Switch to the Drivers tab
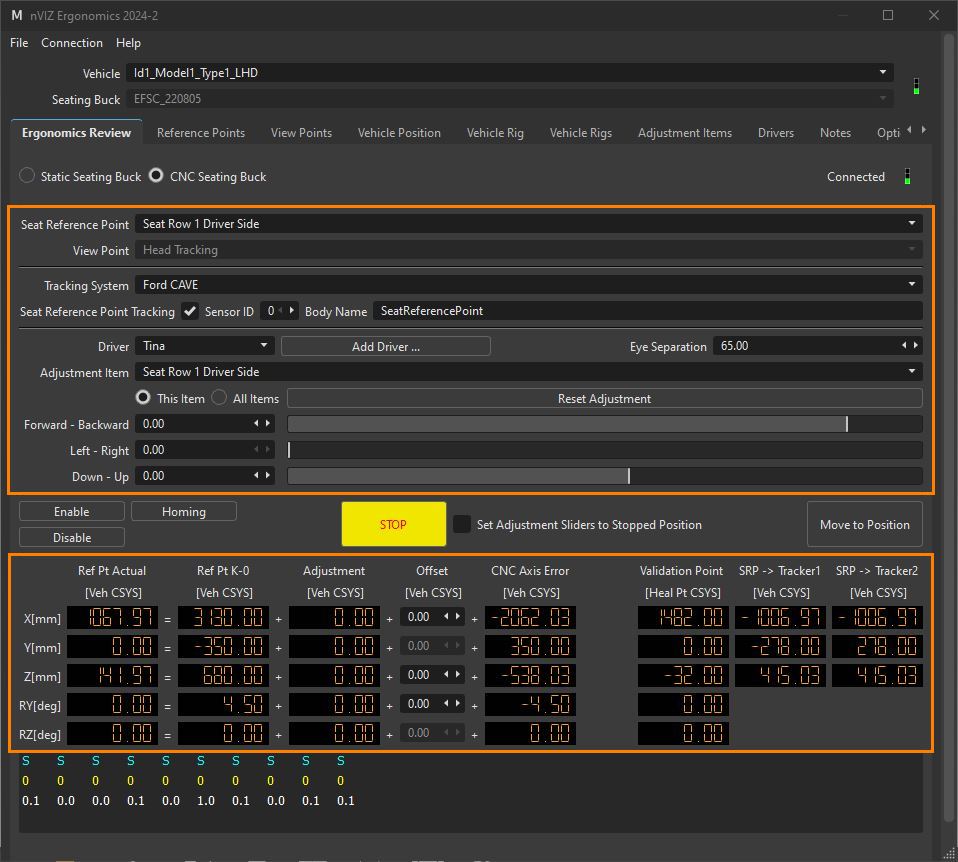The image size is (958, 862). click(775, 132)
